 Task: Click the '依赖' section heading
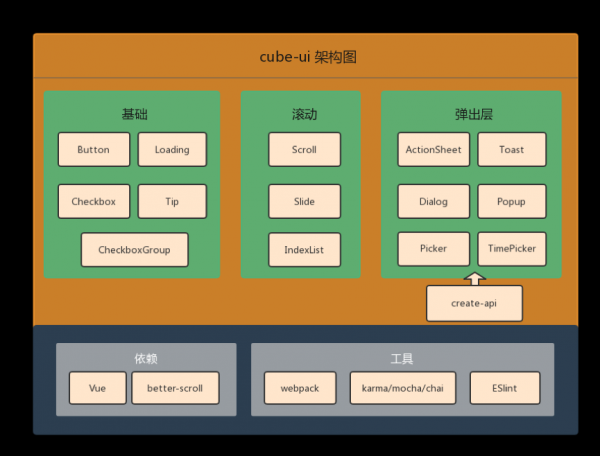146,358
